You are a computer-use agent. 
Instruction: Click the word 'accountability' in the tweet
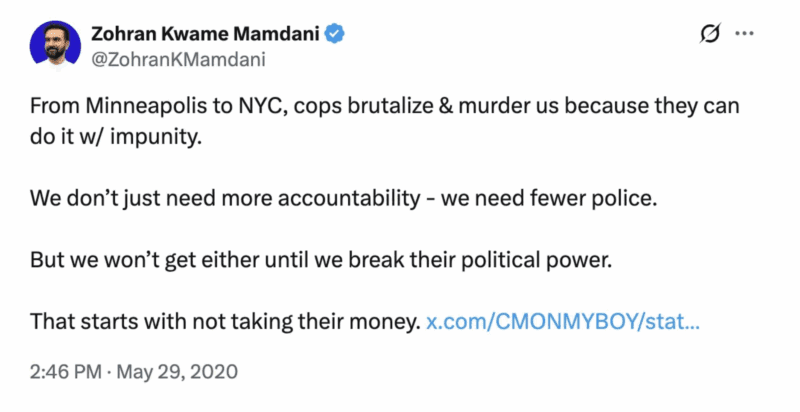point(349,198)
